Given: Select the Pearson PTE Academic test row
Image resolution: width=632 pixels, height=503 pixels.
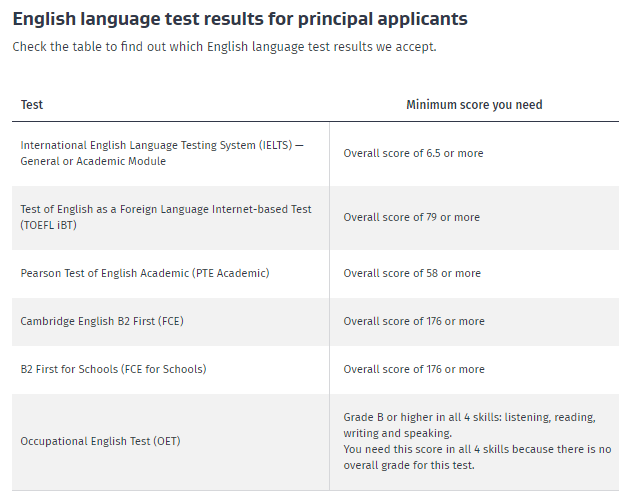Looking at the screenshot, I should [315, 273].
